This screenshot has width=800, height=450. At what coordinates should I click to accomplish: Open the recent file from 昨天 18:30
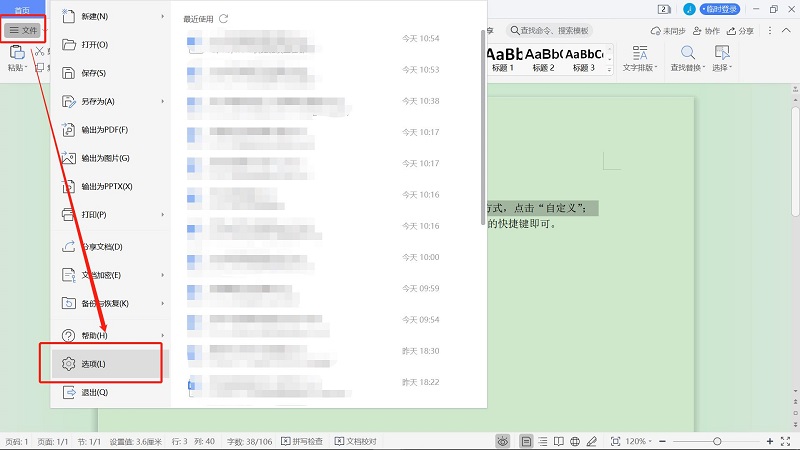tap(314, 354)
